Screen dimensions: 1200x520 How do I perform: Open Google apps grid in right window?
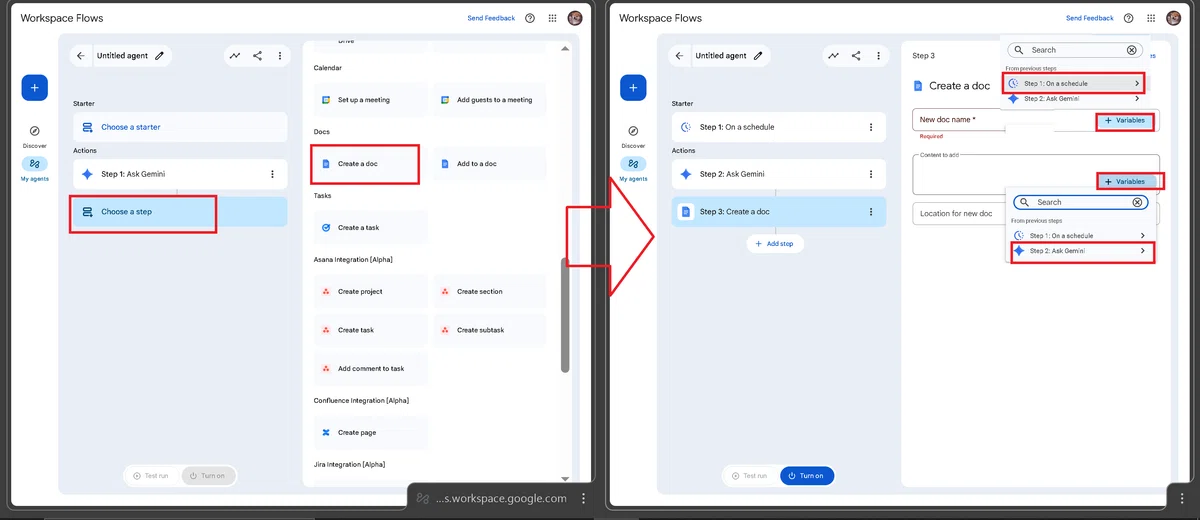click(1151, 18)
